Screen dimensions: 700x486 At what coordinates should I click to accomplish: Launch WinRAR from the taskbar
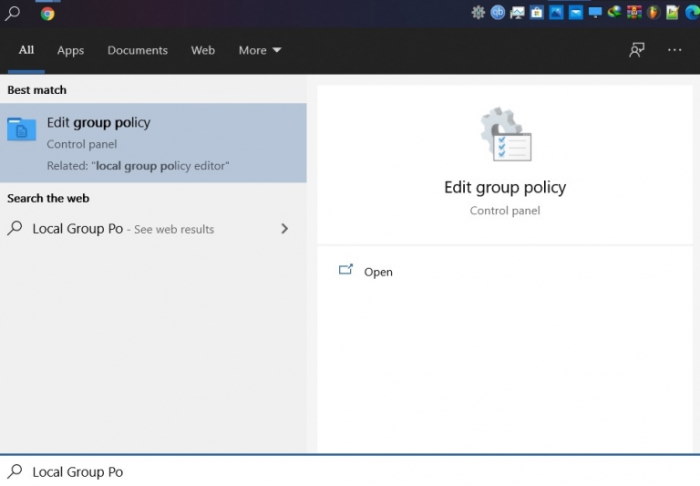tap(634, 12)
